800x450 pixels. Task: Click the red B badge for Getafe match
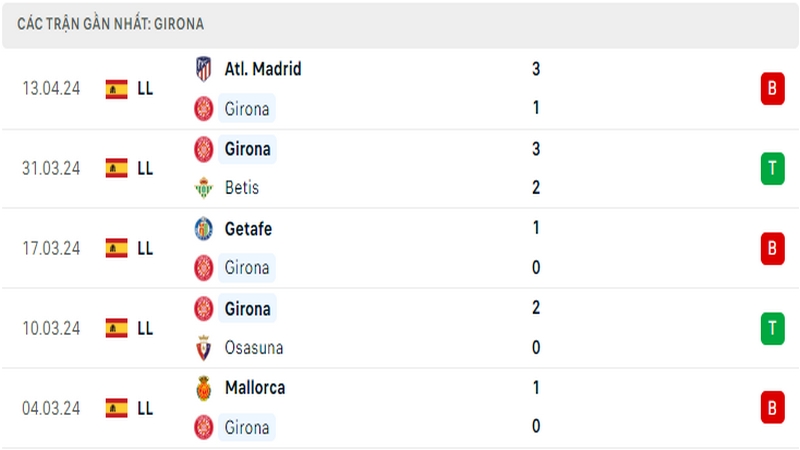pyautogui.click(x=772, y=248)
